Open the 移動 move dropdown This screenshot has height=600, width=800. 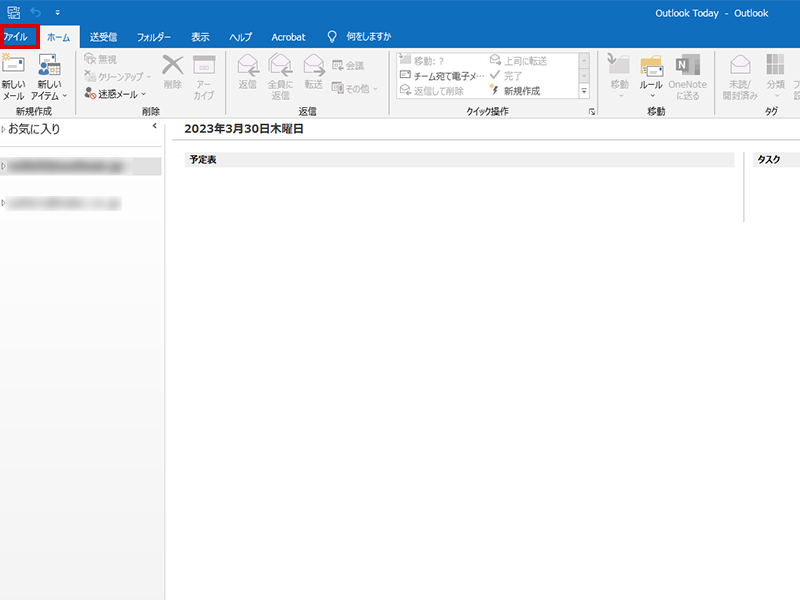(x=619, y=77)
